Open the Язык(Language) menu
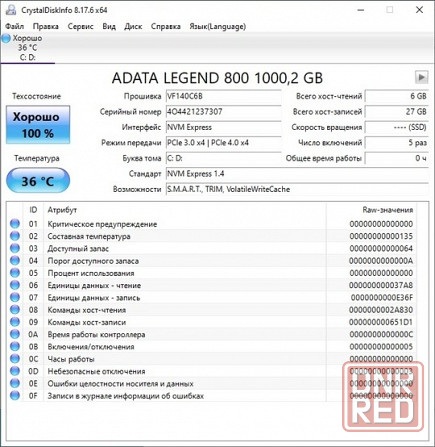 pos(218,26)
